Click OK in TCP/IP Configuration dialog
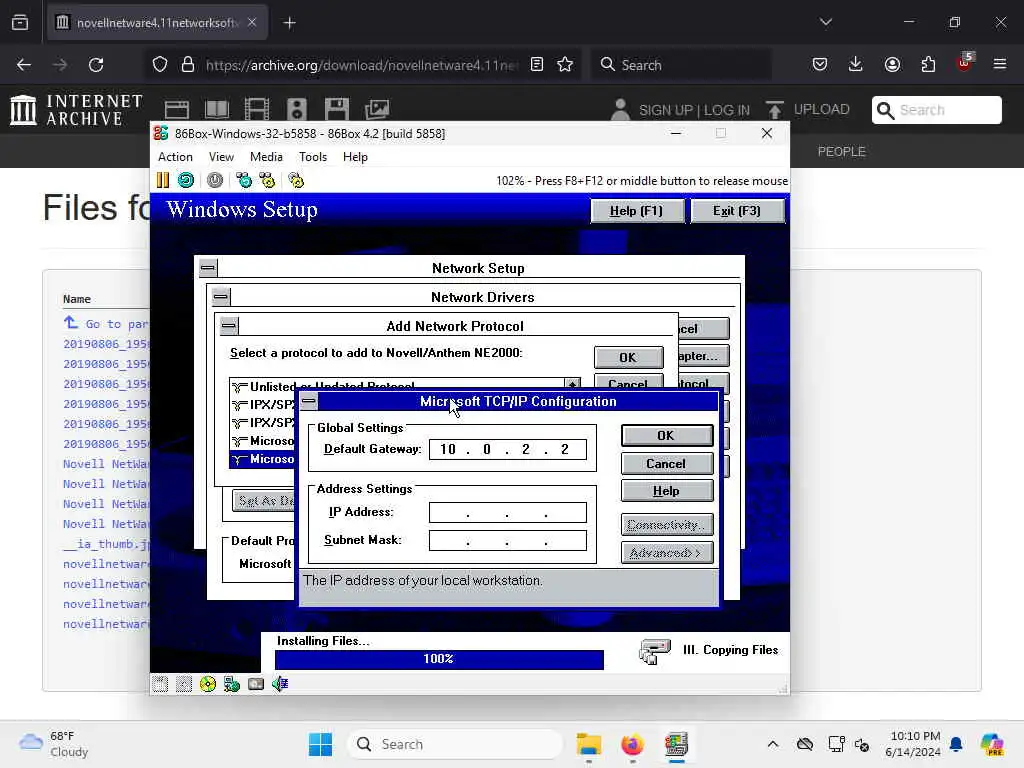Screen dimensions: 1024x768 [x=667, y=436]
